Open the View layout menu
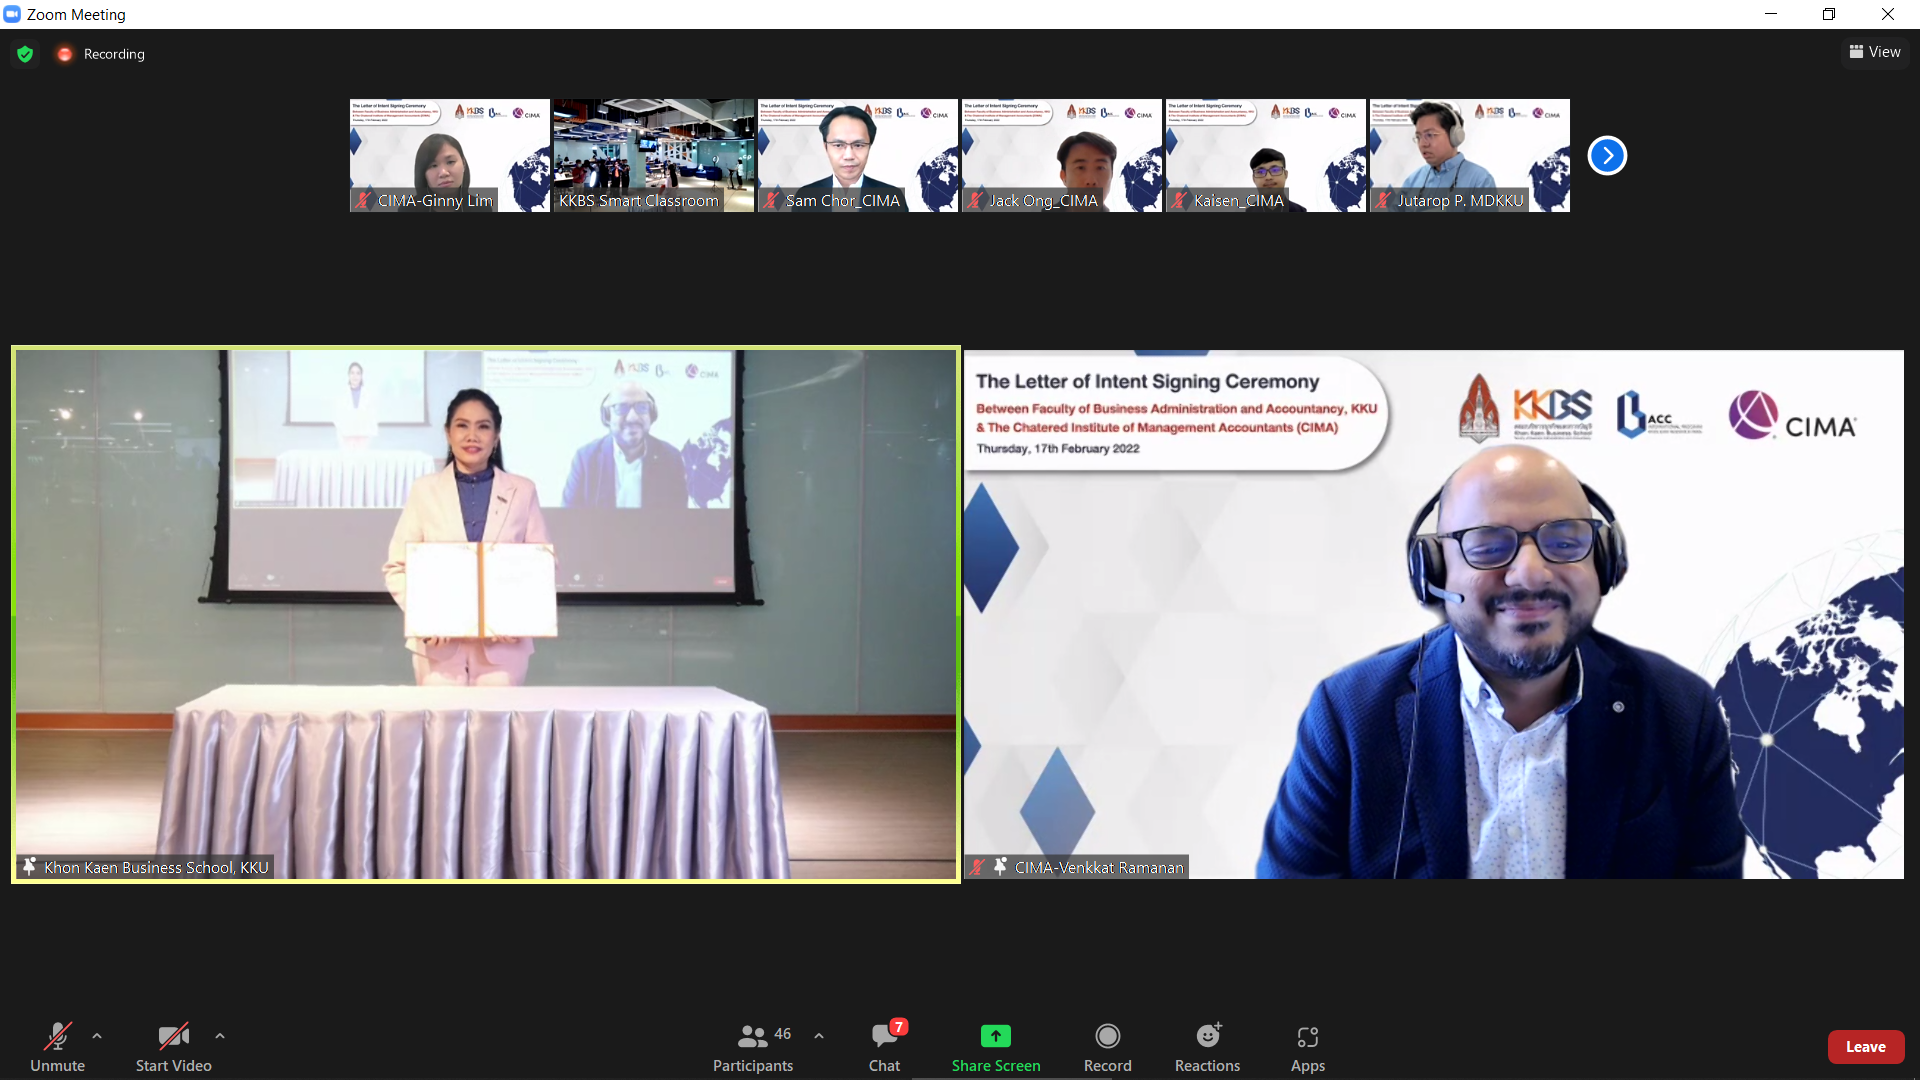1920x1080 pixels. click(x=1875, y=52)
